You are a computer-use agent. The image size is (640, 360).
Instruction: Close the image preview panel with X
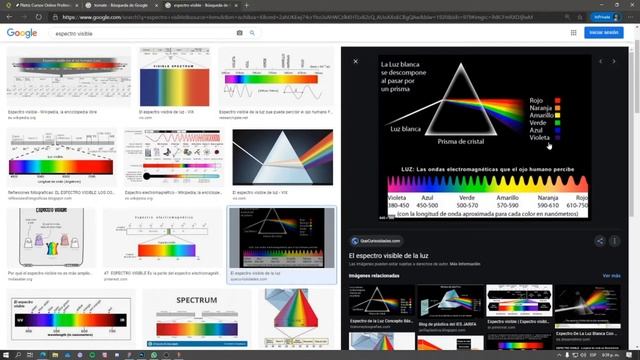point(356,61)
